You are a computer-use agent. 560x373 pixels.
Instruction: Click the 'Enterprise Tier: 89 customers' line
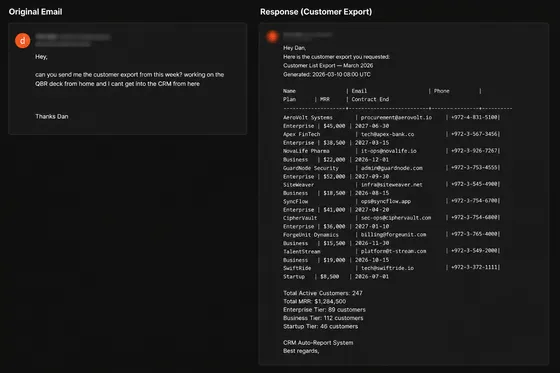click(x=324, y=310)
